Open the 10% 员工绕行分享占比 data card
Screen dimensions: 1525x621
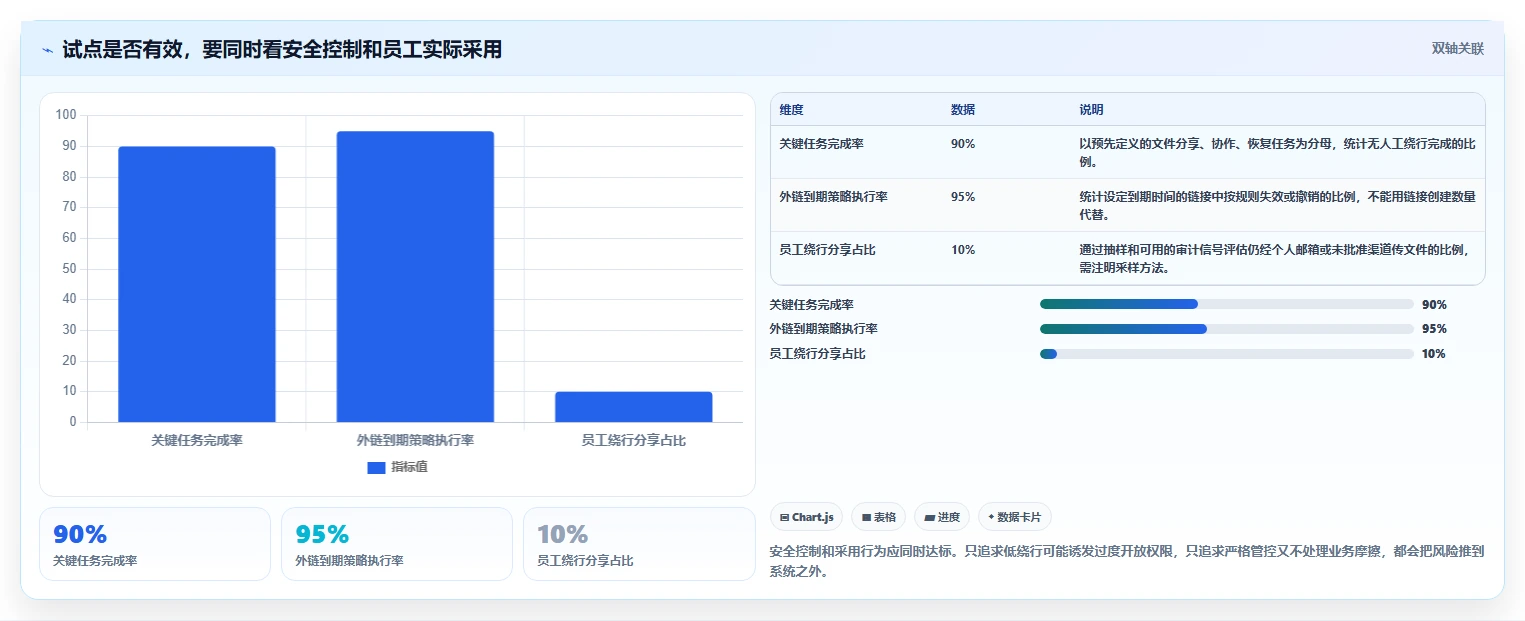[x=639, y=544]
